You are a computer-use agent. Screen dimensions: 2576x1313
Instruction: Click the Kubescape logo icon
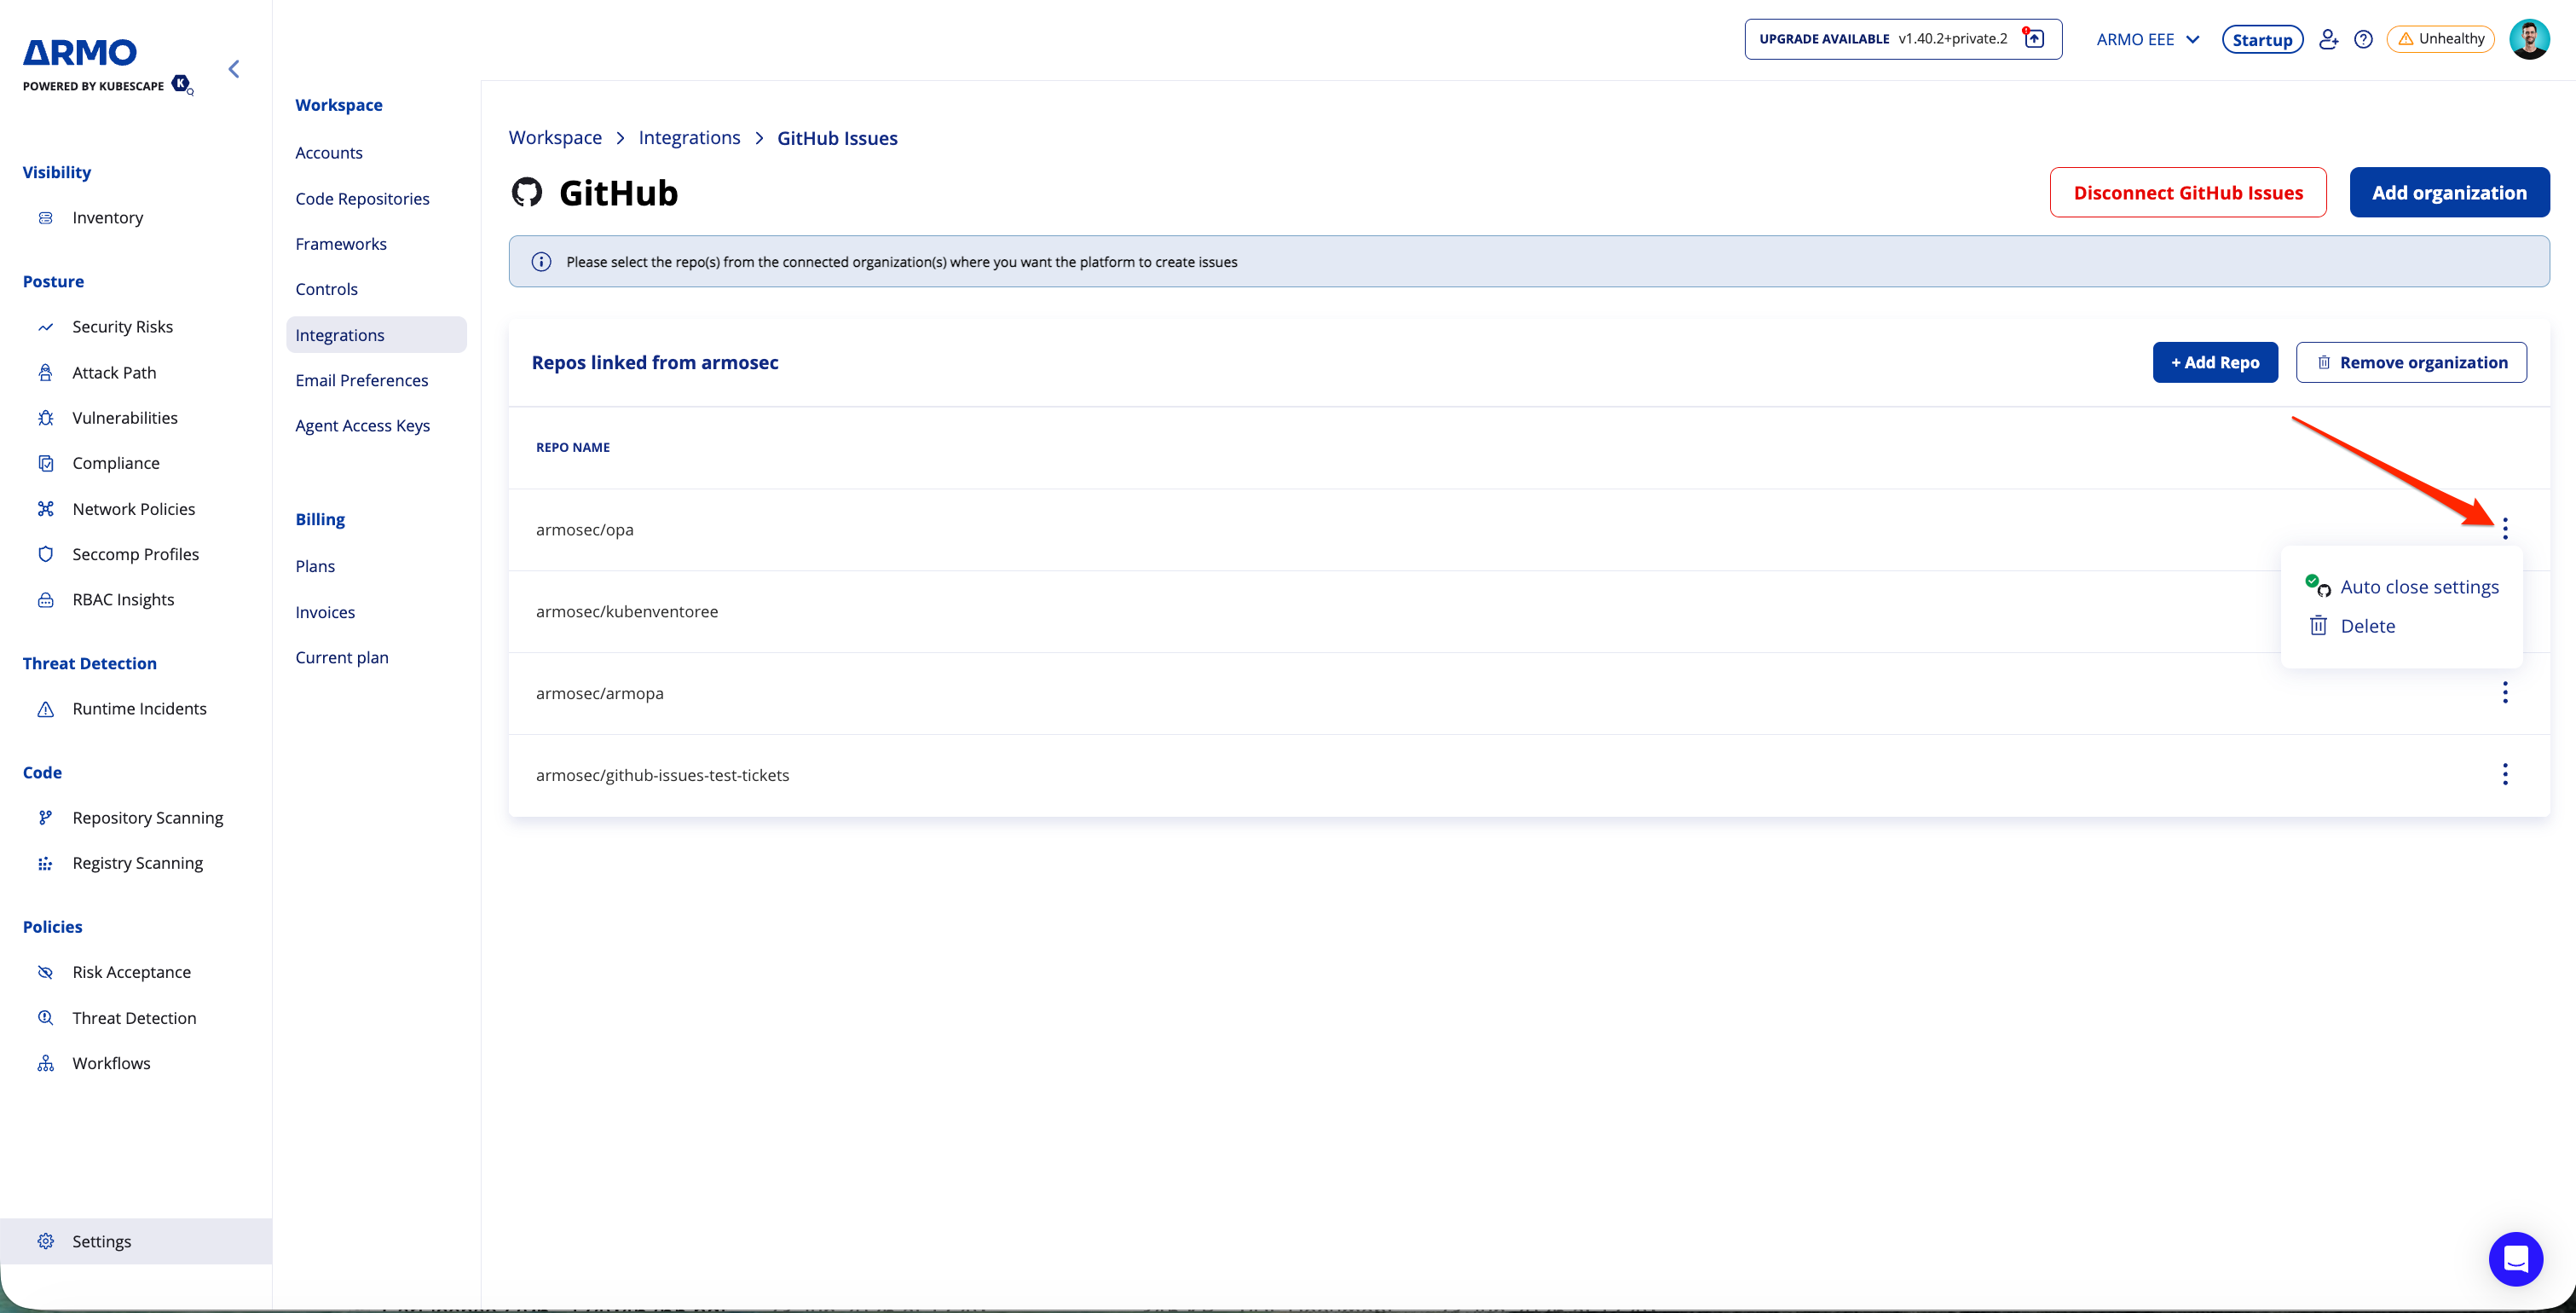pyautogui.click(x=182, y=84)
